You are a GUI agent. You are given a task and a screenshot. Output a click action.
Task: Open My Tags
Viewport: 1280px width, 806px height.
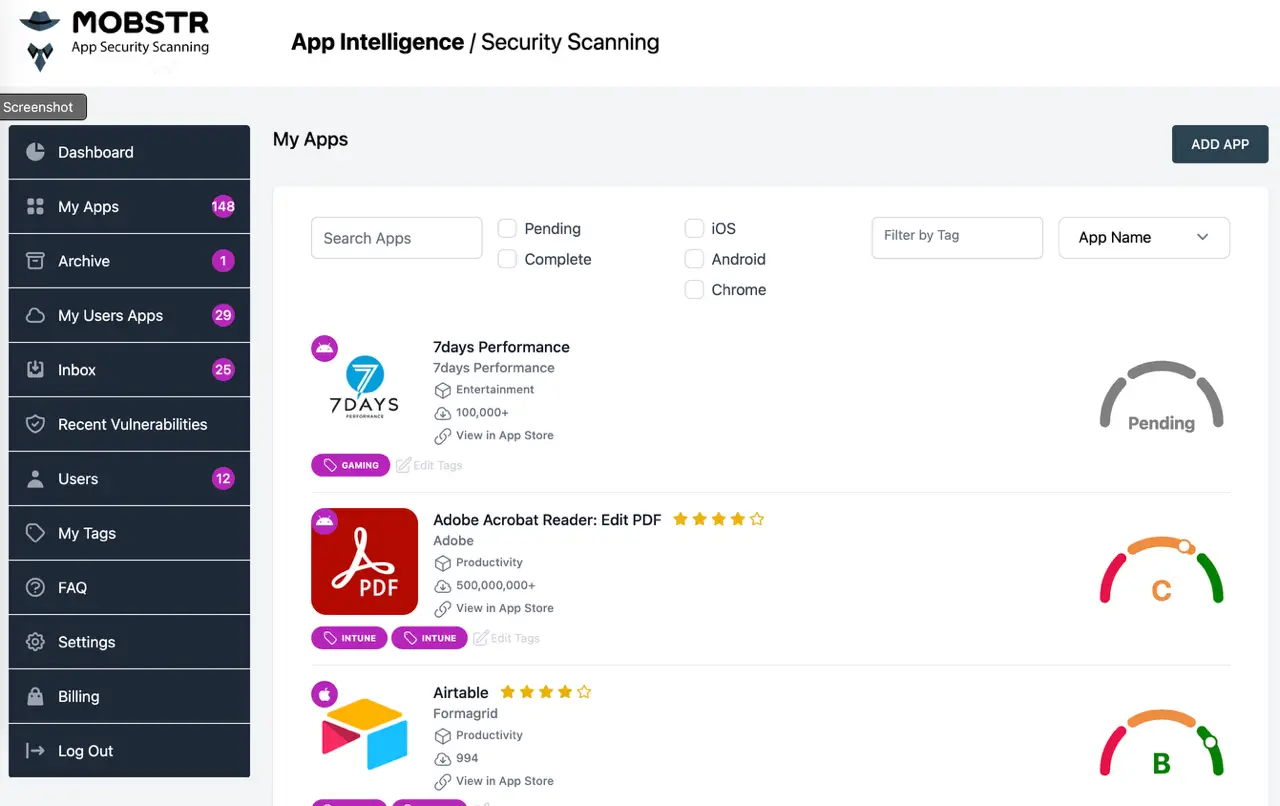tap(85, 532)
